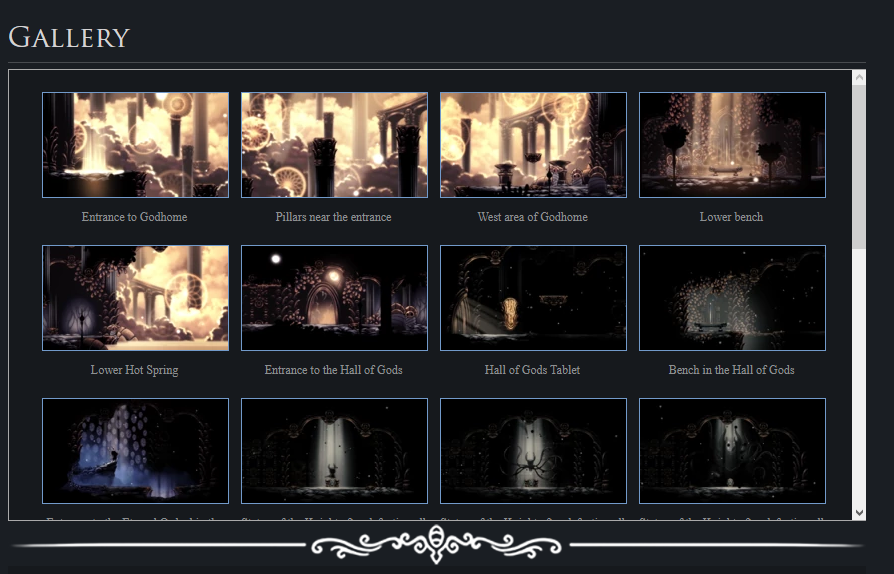Viewport: 894px width, 574px height.
Task: Click the "Lower Hot Spring" caption
Action: [x=135, y=370]
